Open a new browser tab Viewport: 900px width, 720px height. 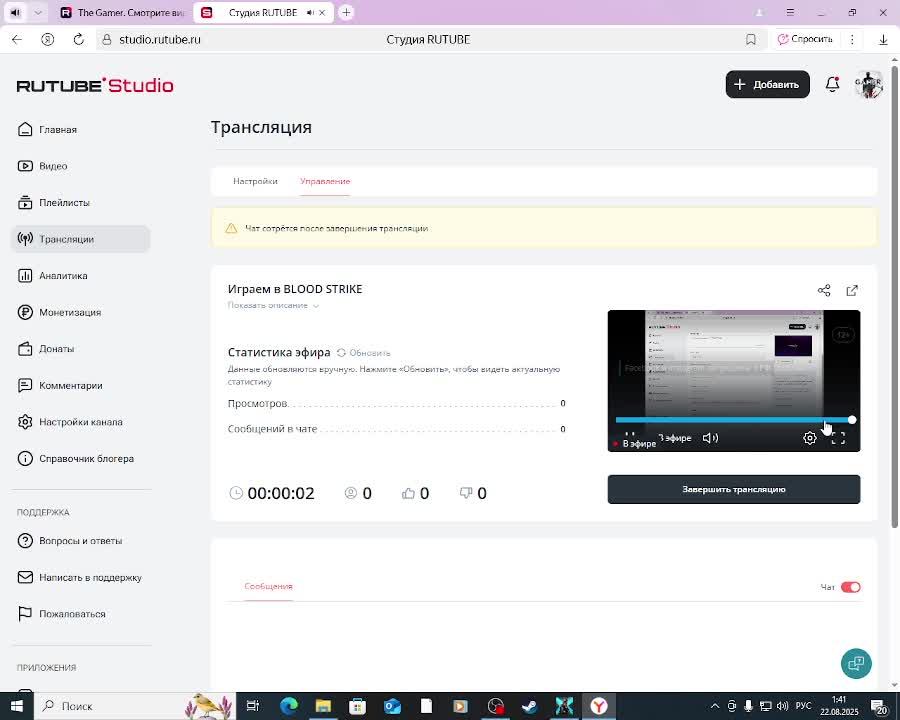pos(346,12)
